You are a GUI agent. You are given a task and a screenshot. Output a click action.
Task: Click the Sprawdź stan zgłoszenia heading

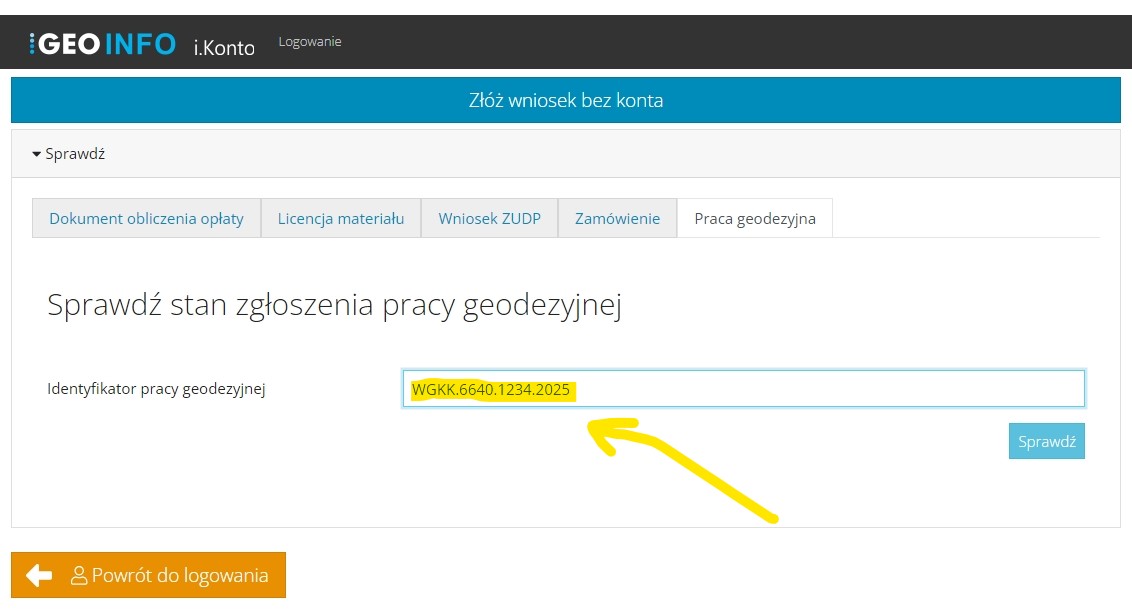(334, 305)
